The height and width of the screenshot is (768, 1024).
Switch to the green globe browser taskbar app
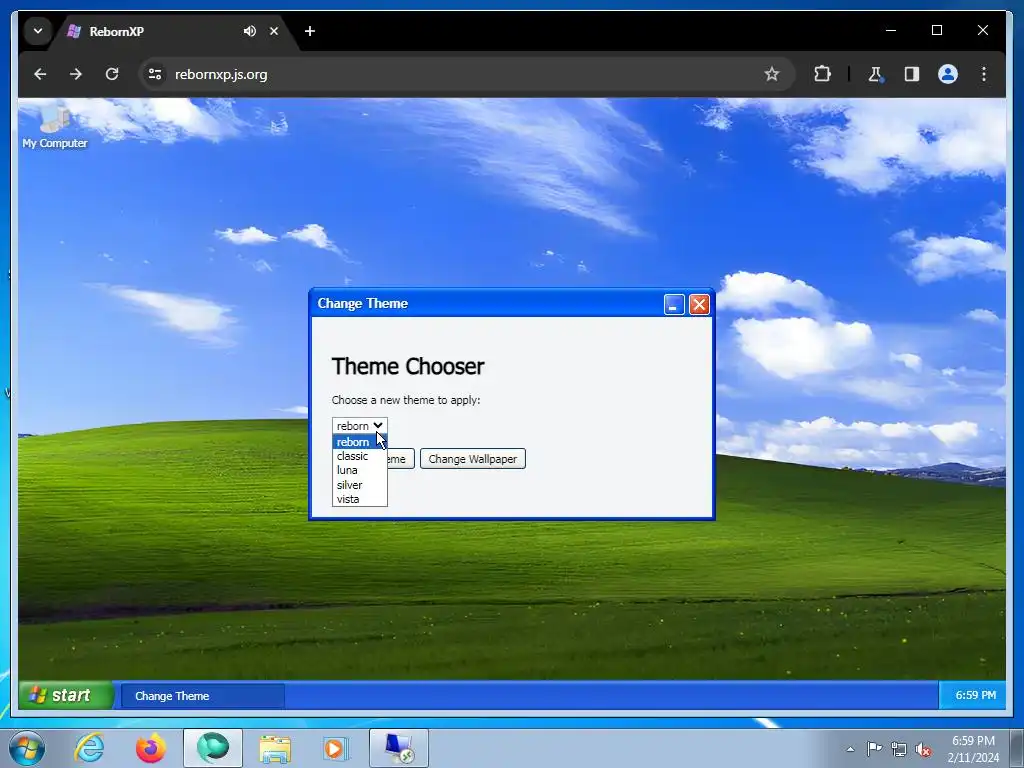213,748
